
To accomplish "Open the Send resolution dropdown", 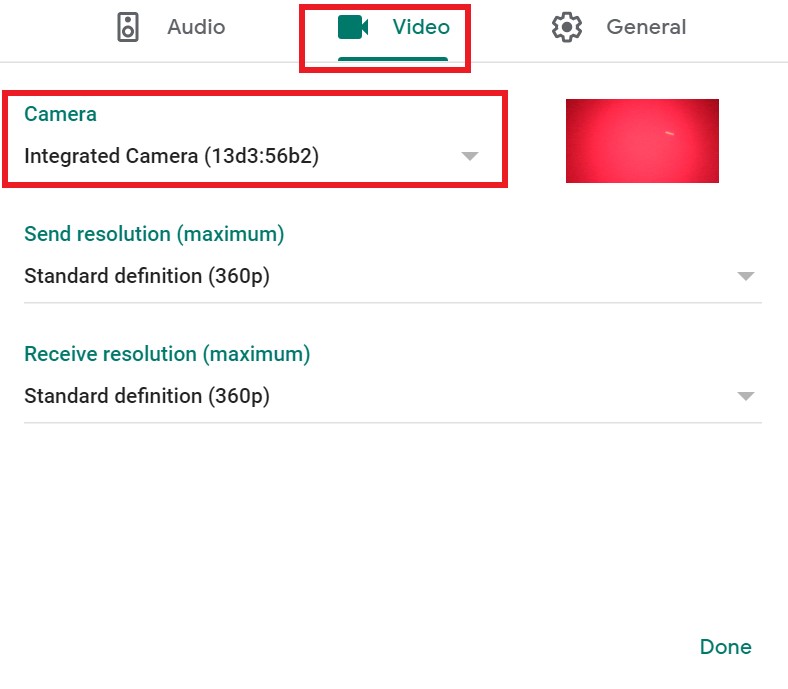I will pos(392,276).
